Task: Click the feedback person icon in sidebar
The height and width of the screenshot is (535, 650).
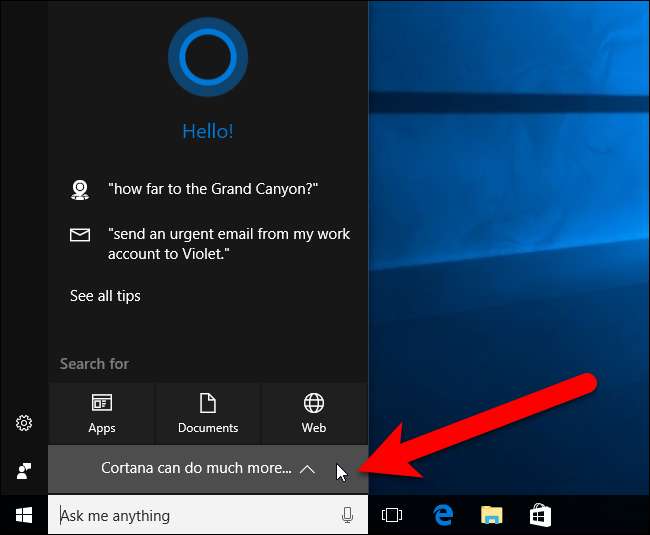Action: 24,470
